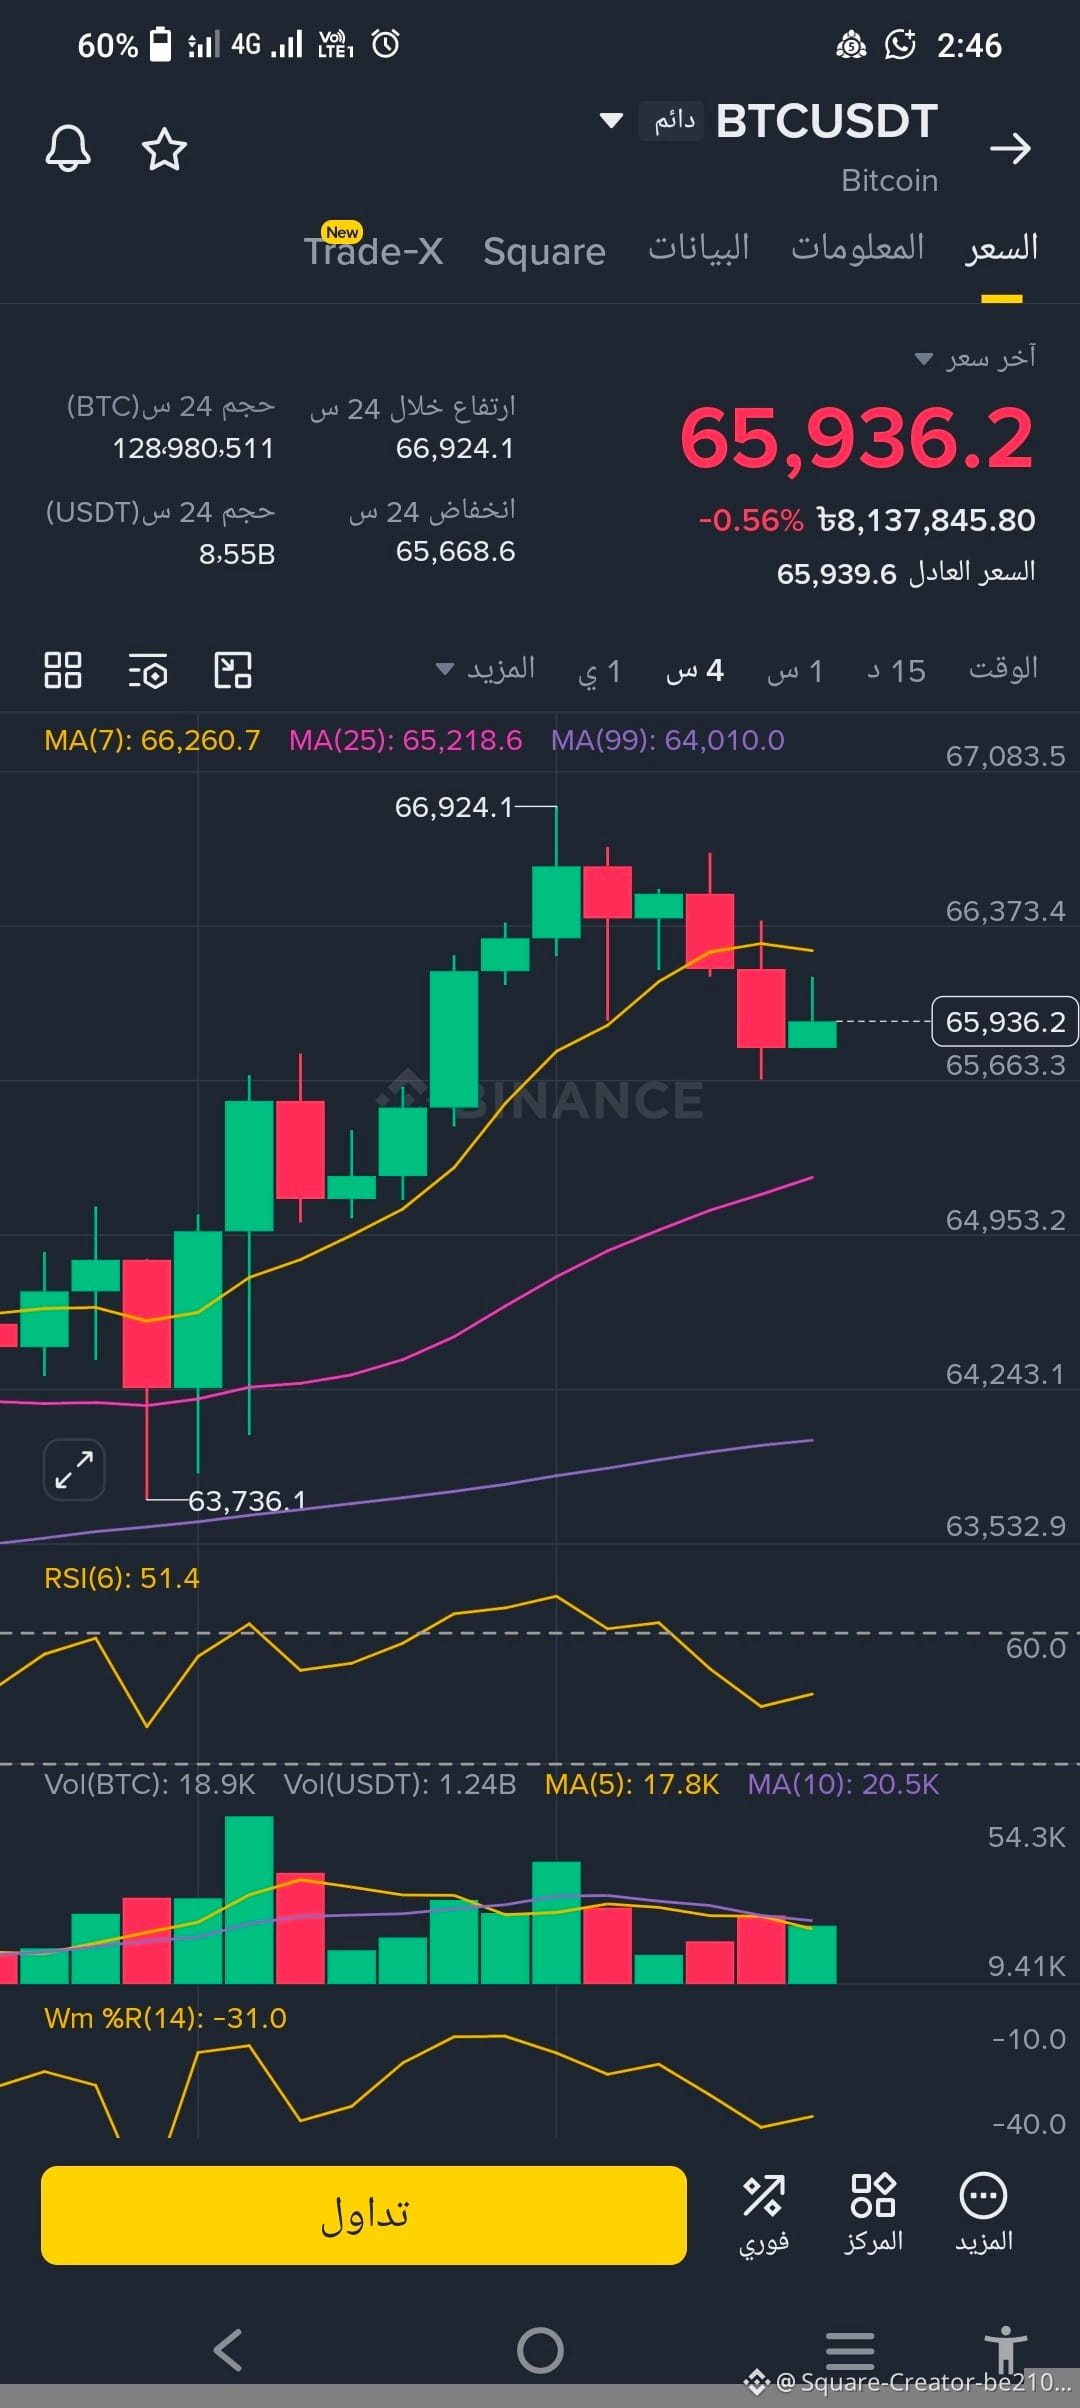Open the المعلومات tab
1080x2408 pixels.
(x=858, y=247)
